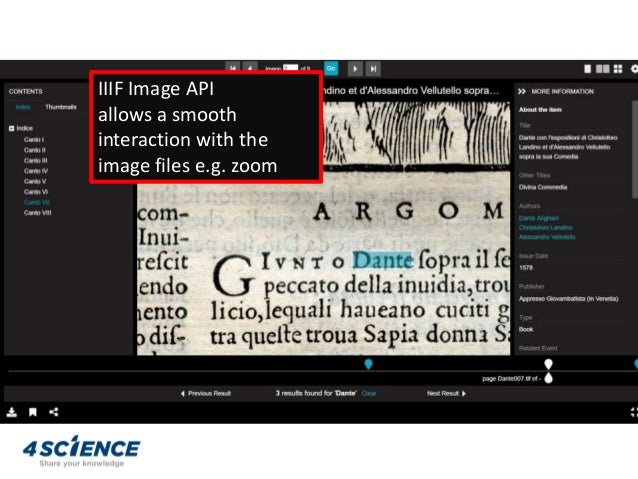This screenshot has width=638, height=479.
Task: Click the white marker on the search timeline
Action: (548, 364)
